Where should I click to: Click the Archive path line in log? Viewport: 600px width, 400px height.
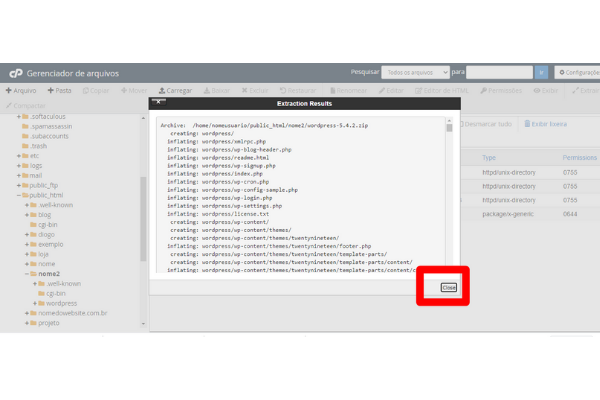pos(264,126)
